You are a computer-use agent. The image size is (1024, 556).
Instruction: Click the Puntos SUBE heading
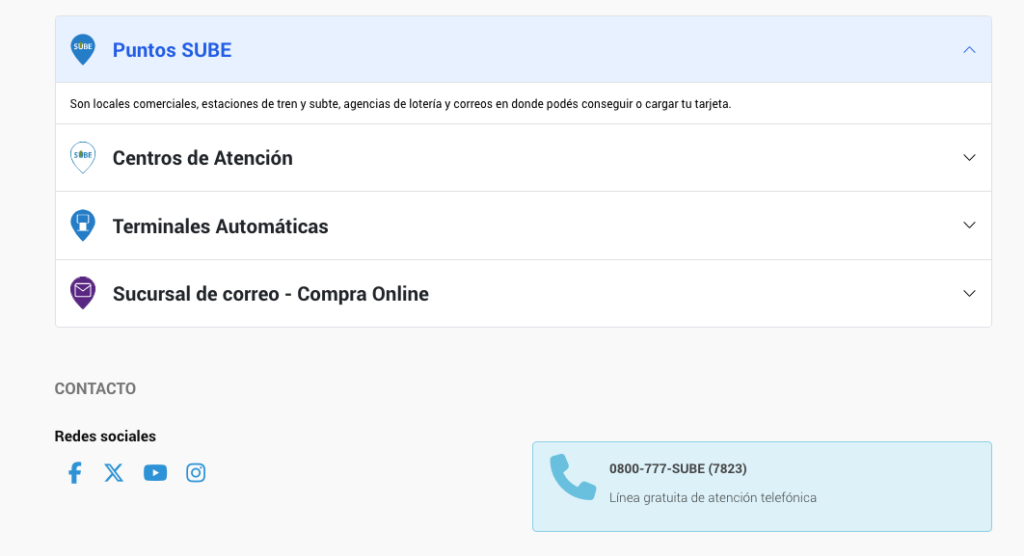[x=172, y=50]
